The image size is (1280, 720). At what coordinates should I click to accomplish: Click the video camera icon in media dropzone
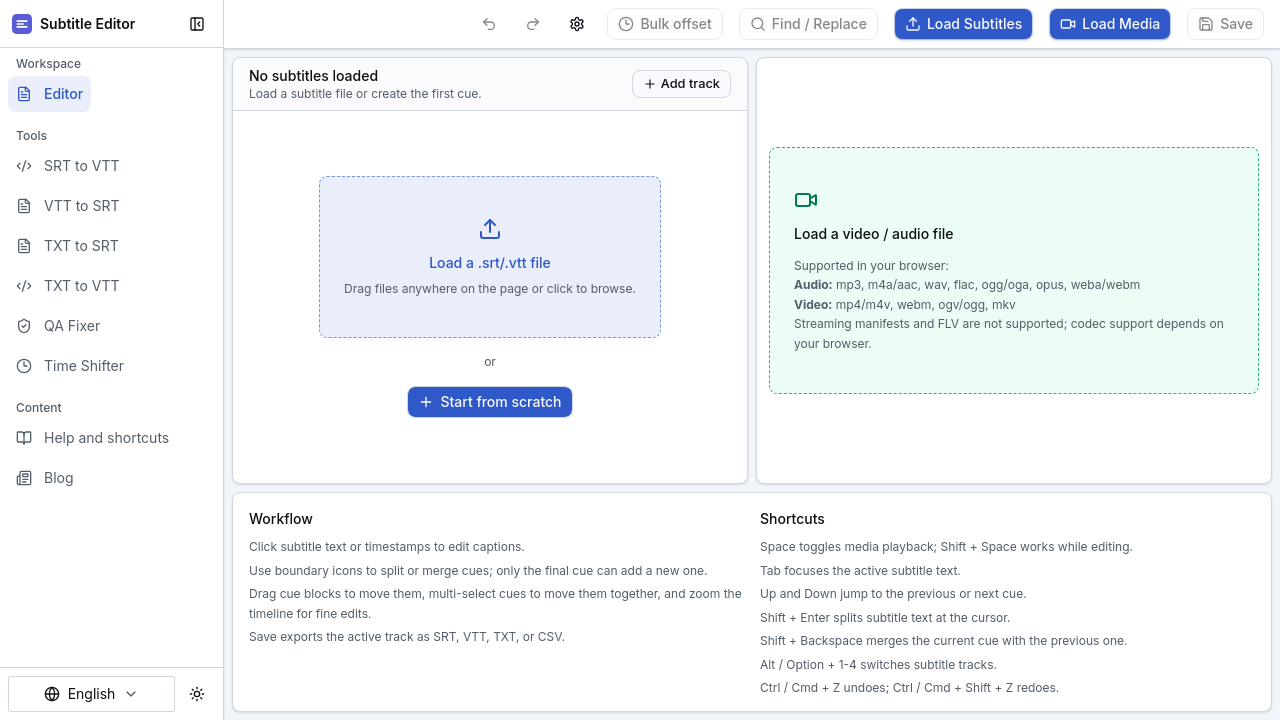click(806, 200)
